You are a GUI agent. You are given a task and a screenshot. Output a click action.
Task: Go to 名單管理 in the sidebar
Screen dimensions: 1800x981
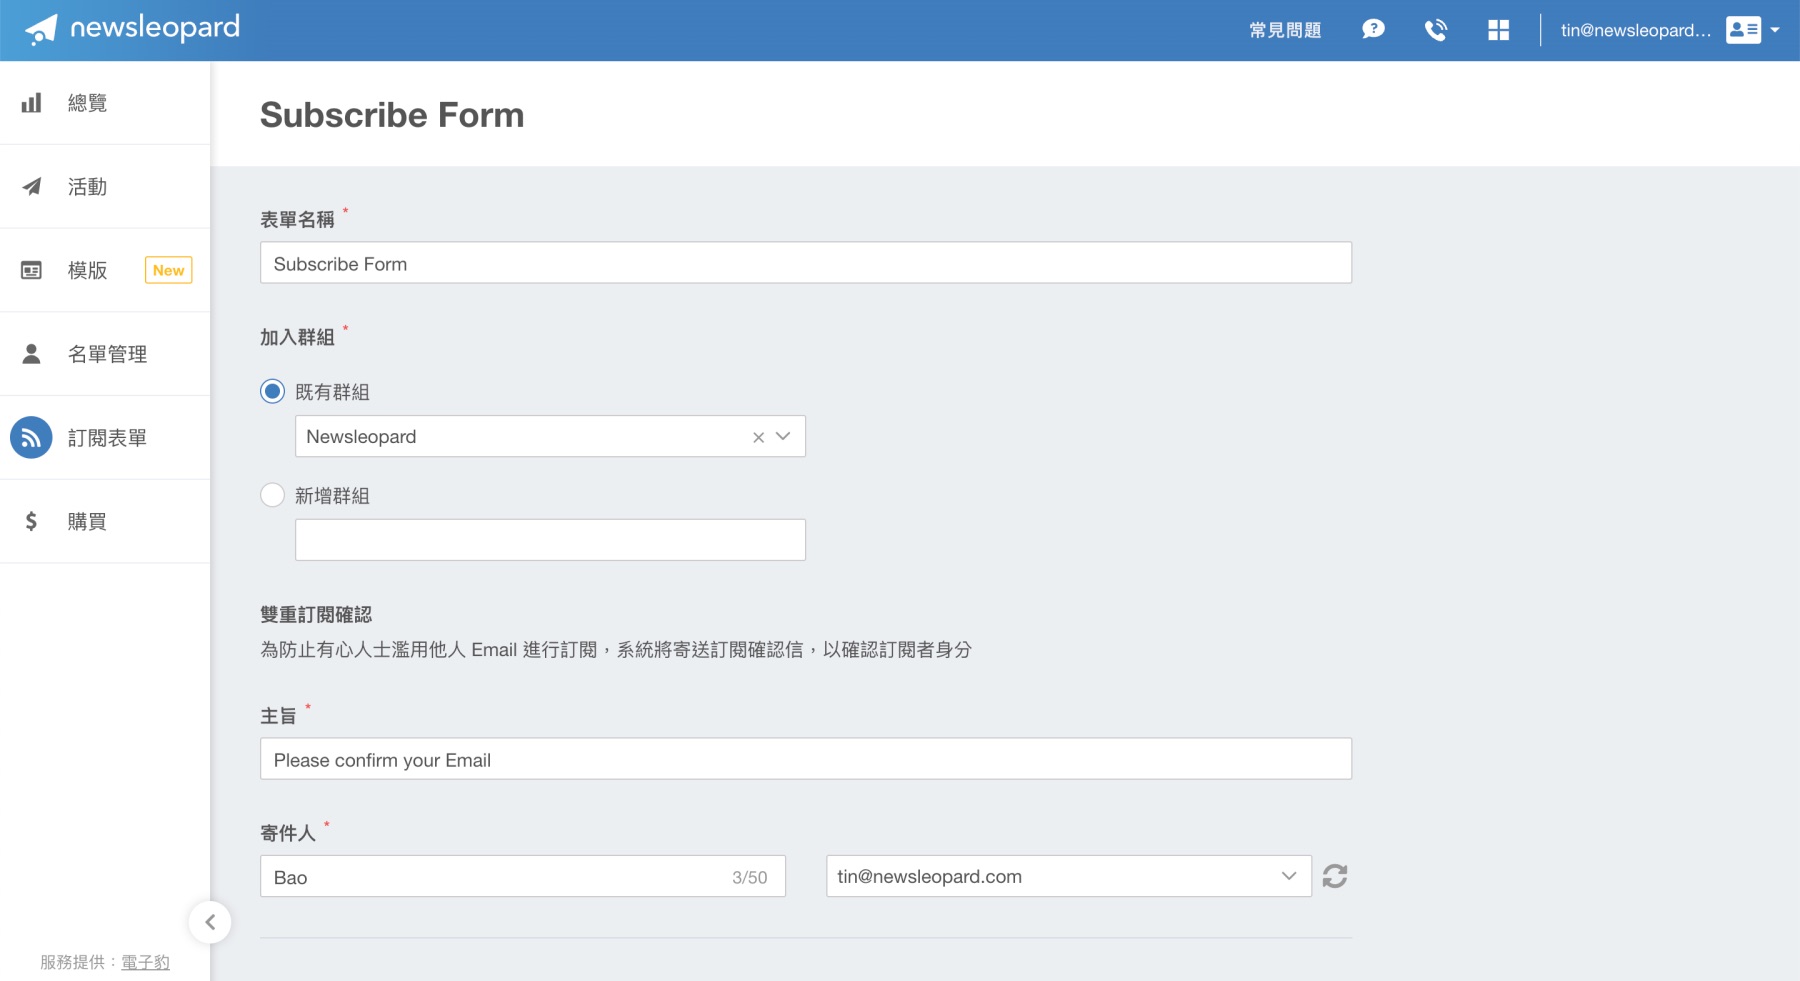pyautogui.click(x=107, y=354)
